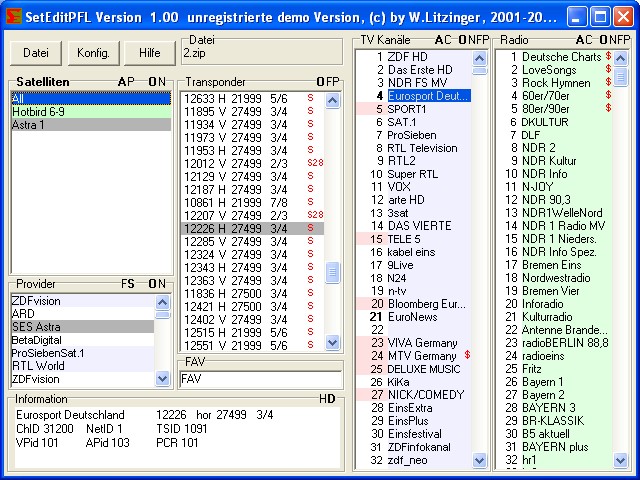Click the dollar icon beside Rock Hymnen

click(608, 83)
